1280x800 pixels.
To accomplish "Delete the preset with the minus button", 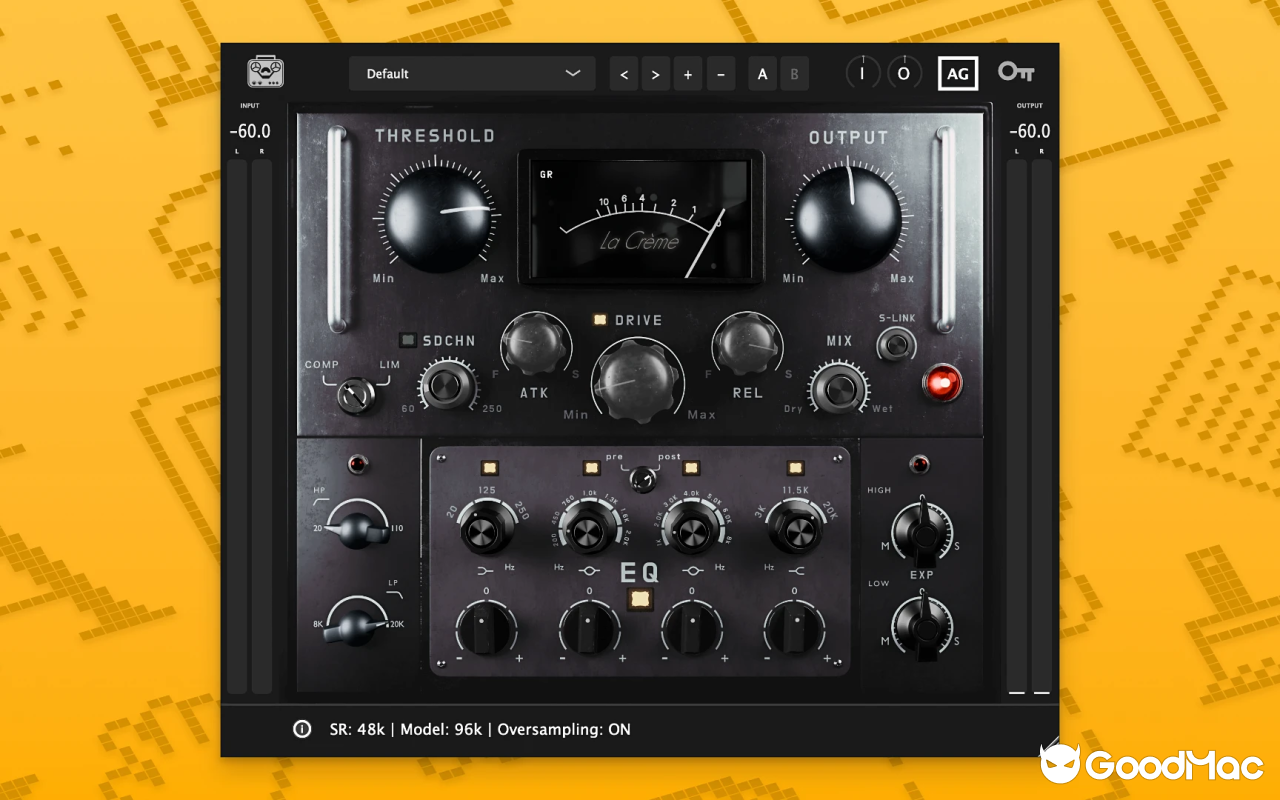I will 721,73.
